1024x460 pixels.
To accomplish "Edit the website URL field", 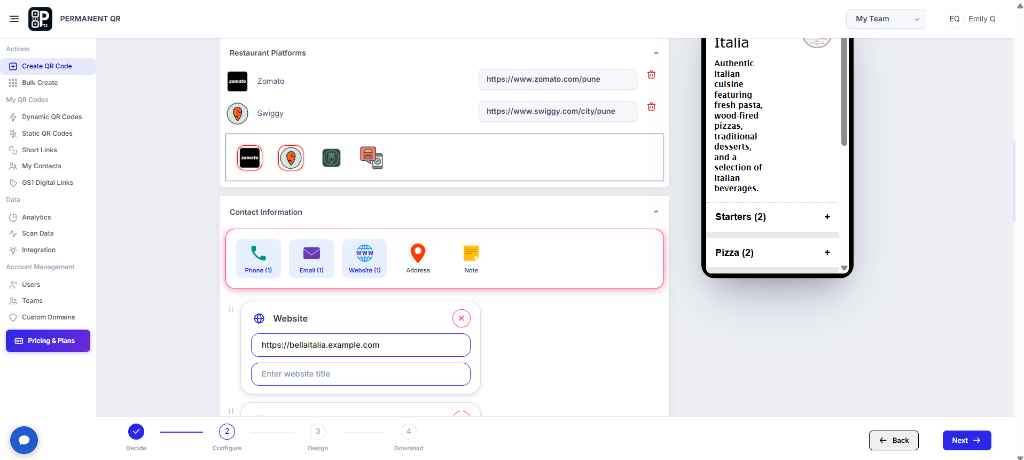I will (360, 345).
